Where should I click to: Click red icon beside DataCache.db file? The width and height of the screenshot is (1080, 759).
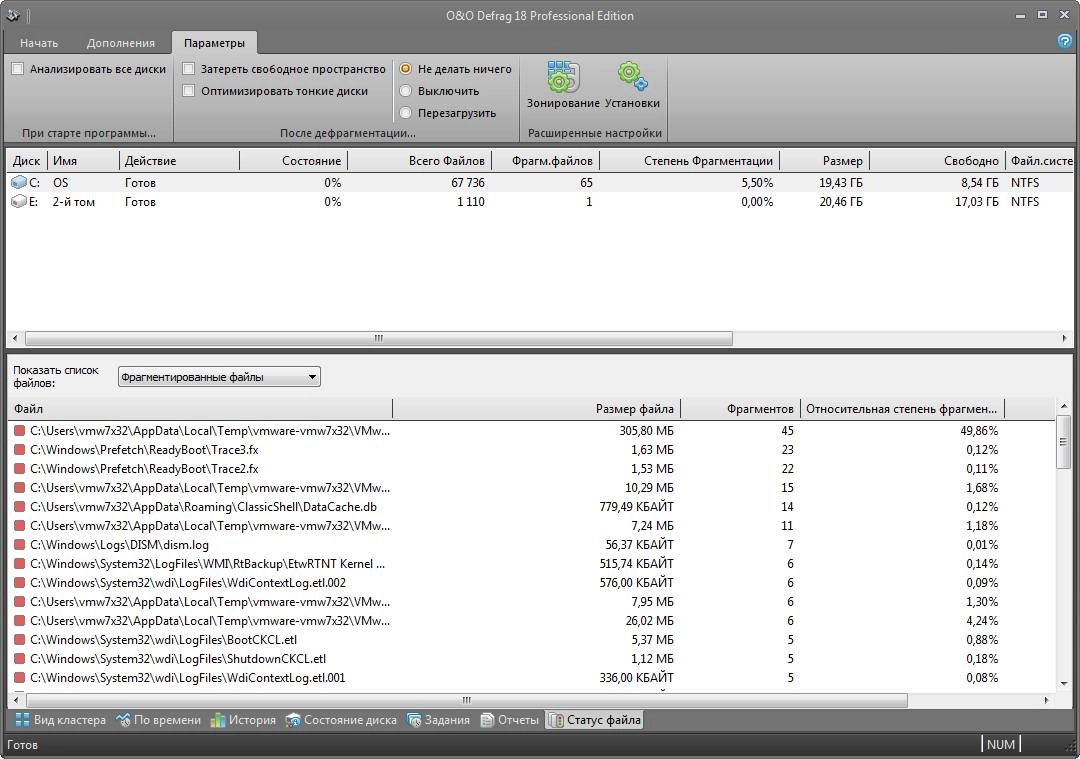click(x=19, y=507)
